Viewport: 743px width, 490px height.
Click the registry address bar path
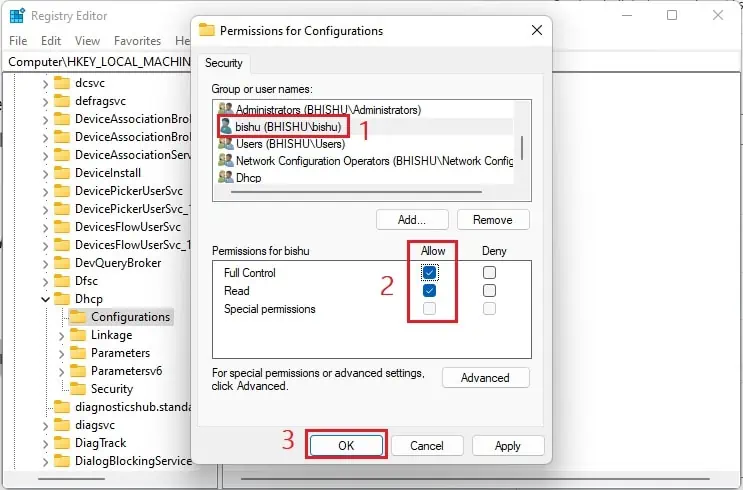(99, 62)
